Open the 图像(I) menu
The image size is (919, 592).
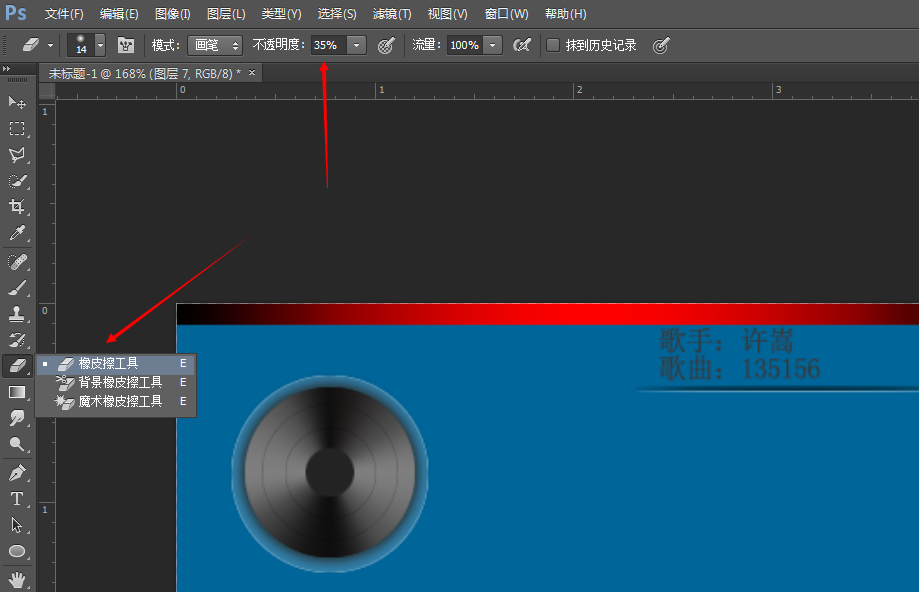(173, 13)
